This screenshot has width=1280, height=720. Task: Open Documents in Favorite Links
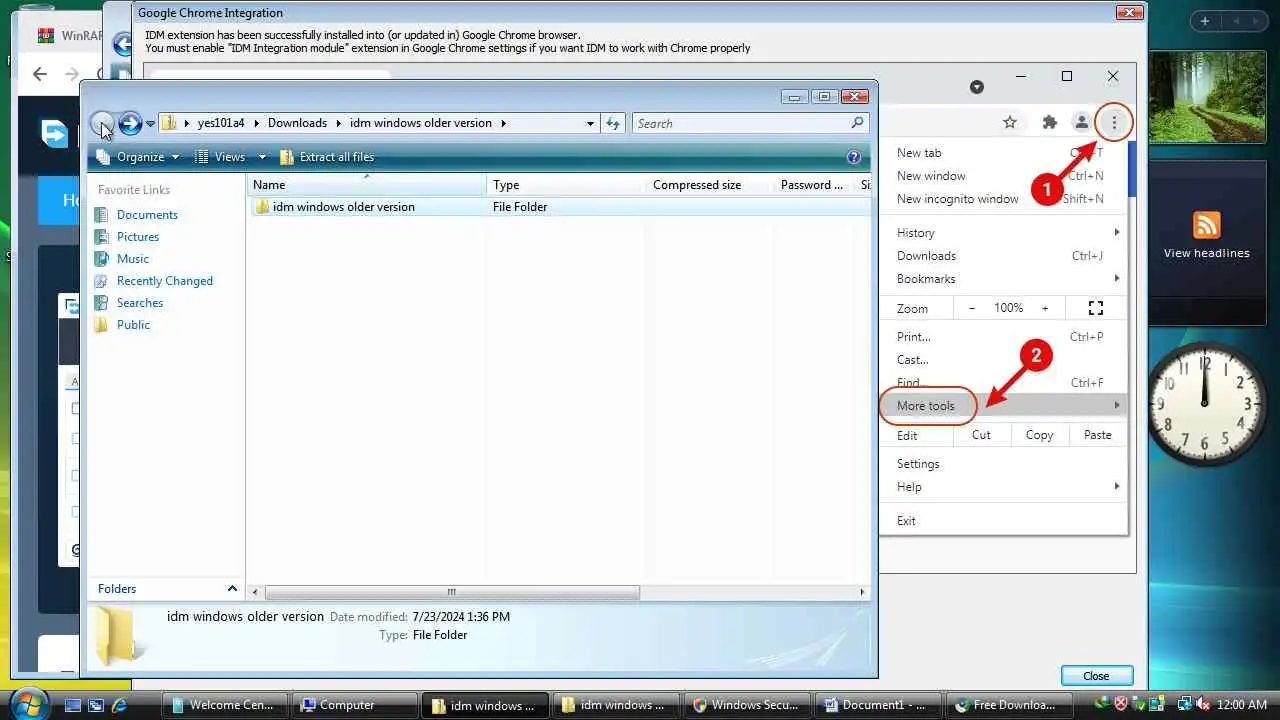[147, 215]
